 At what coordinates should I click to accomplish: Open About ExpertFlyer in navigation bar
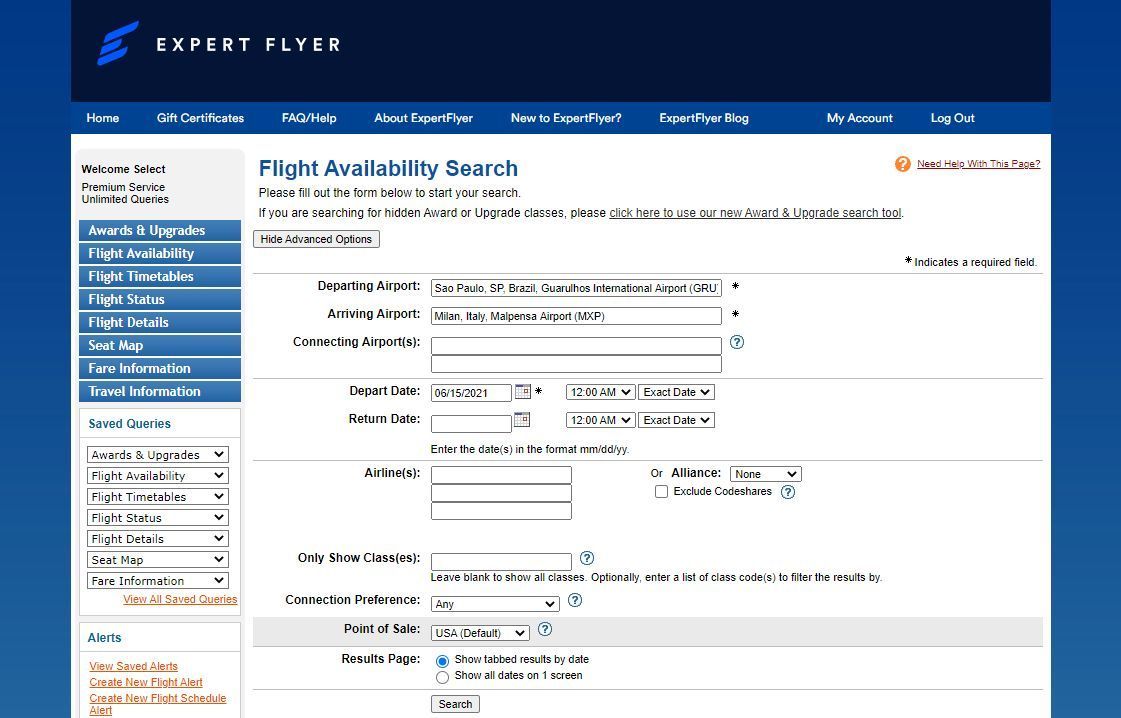(423, 118)
